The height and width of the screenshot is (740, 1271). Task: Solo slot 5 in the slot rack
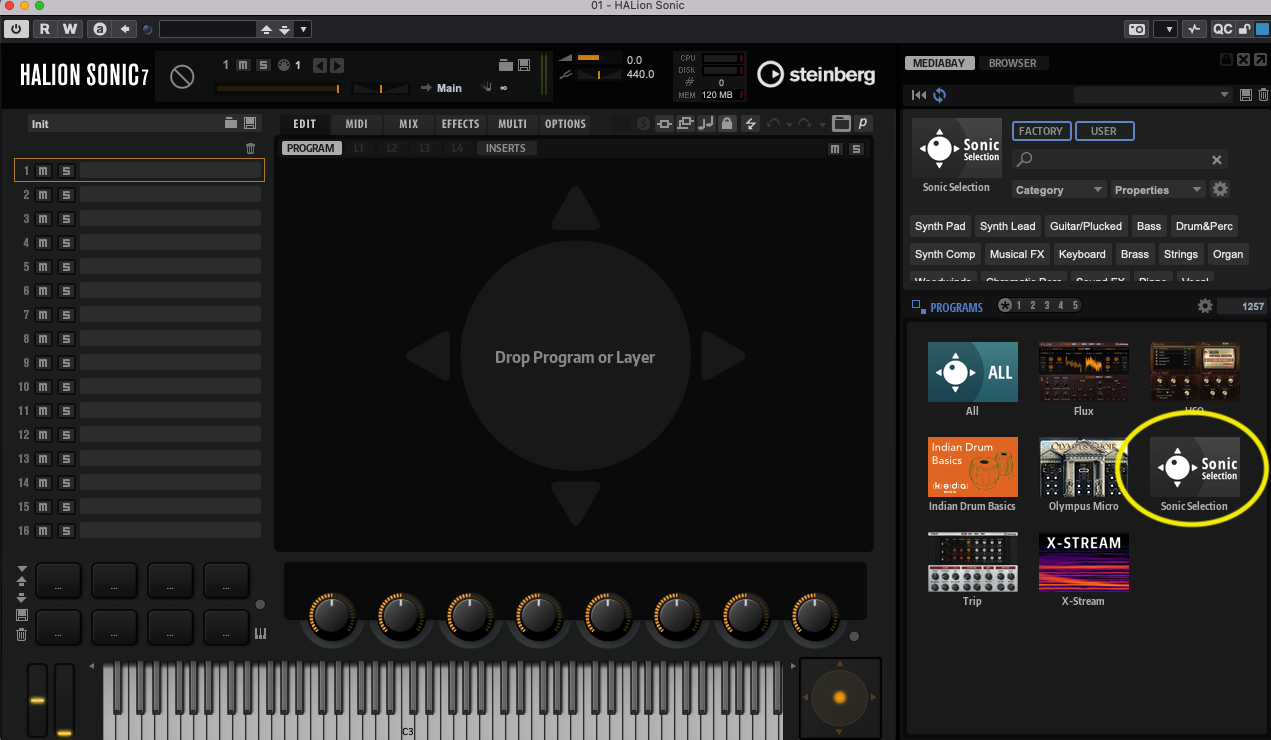(65, 267)
